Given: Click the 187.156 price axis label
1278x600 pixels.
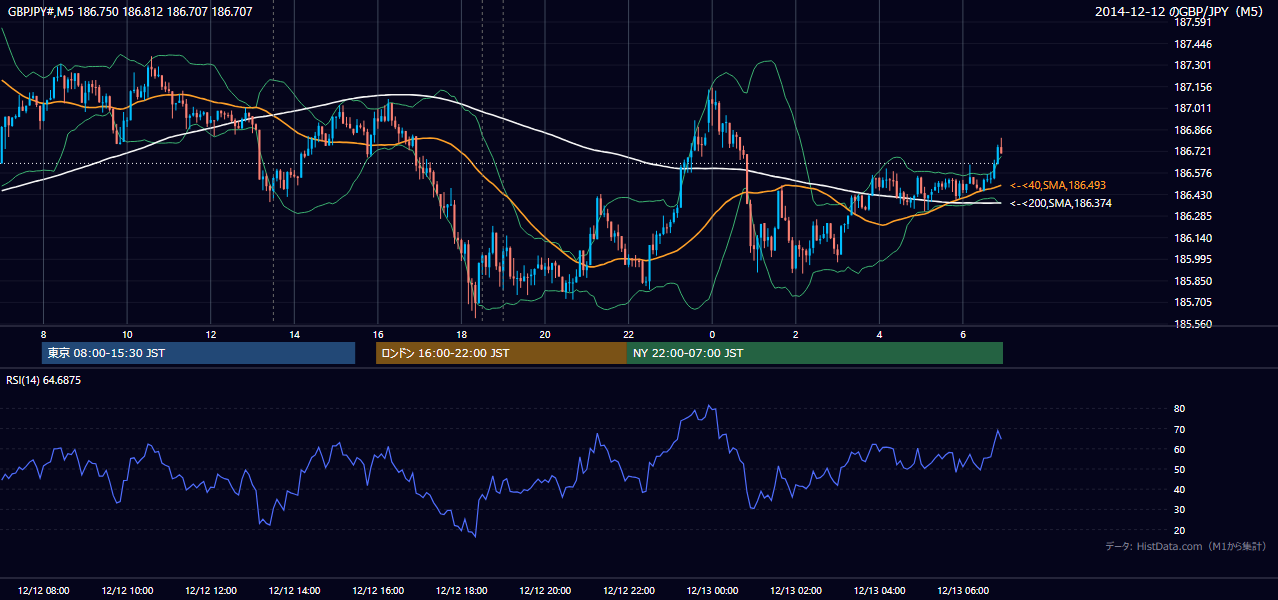Looking at the screenshot, I should pyautogui.click(x=1192, y=87).
